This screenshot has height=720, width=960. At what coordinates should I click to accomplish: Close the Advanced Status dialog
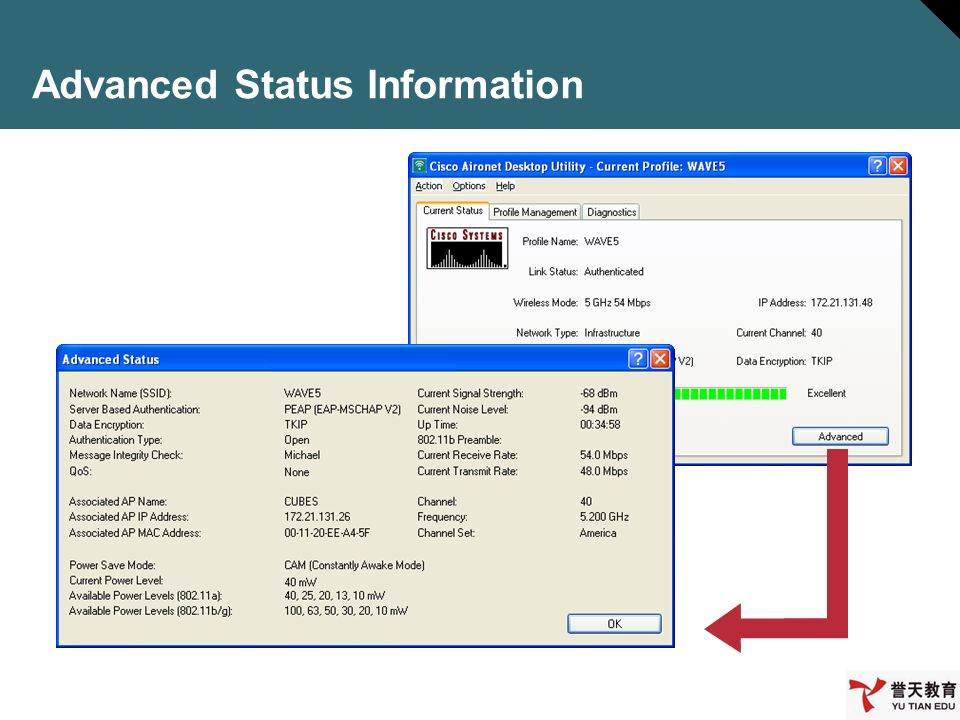click(659, 359)
